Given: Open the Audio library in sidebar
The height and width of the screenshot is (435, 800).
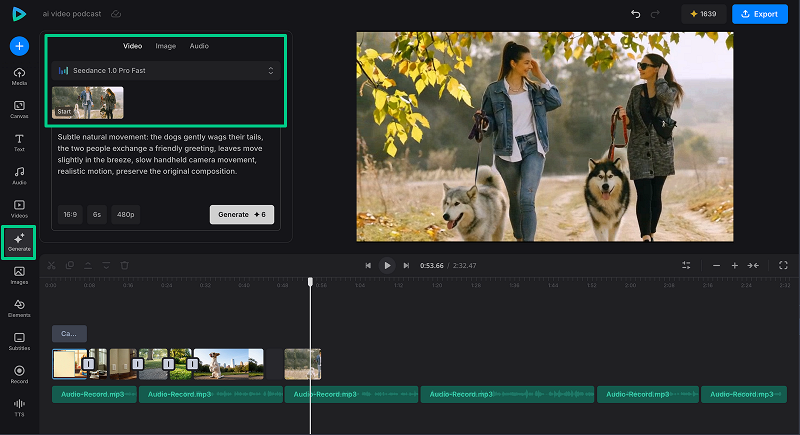Looking at the screenshot, I should [x=19, y=176].
